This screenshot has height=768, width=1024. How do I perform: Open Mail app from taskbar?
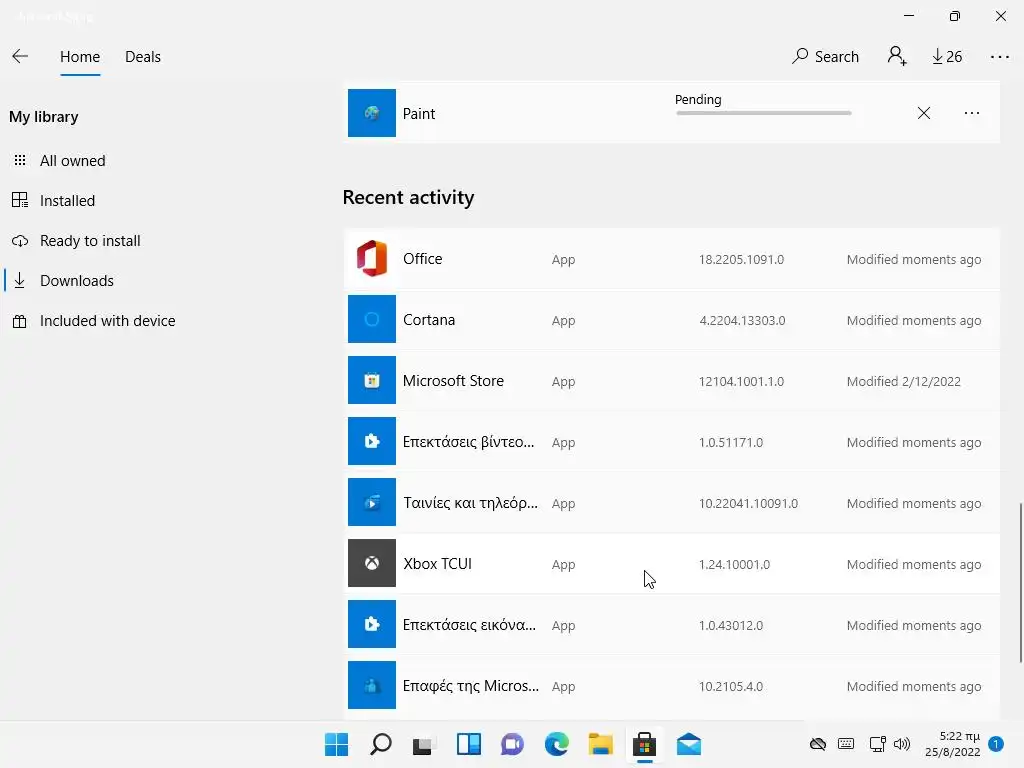(x=688, y=744)
